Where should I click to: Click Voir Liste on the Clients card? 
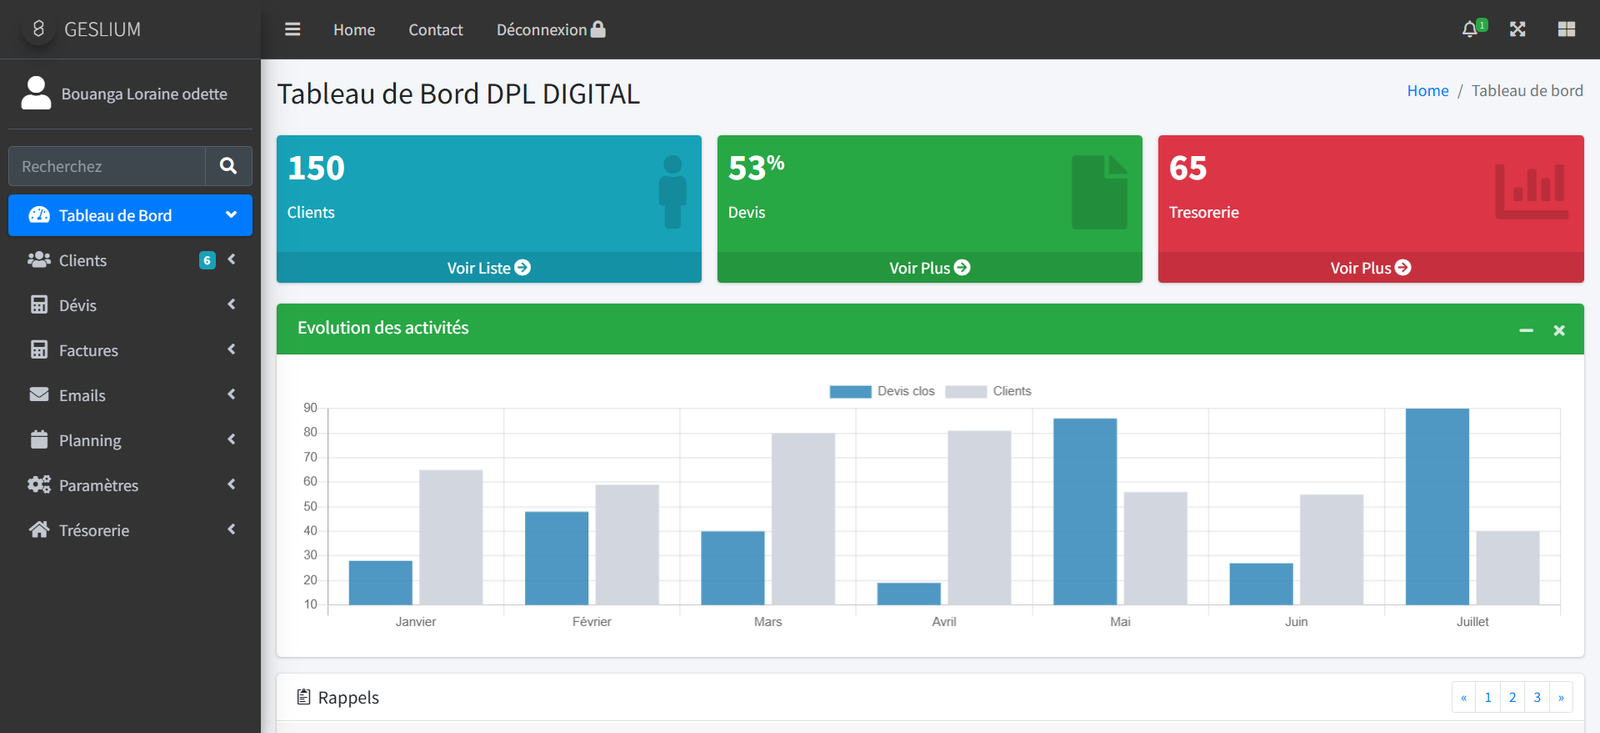(x=488, y=268)
